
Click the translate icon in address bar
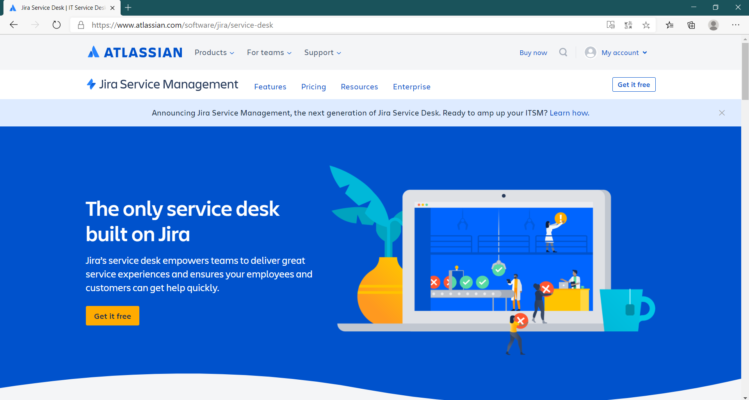click(628, 25)
